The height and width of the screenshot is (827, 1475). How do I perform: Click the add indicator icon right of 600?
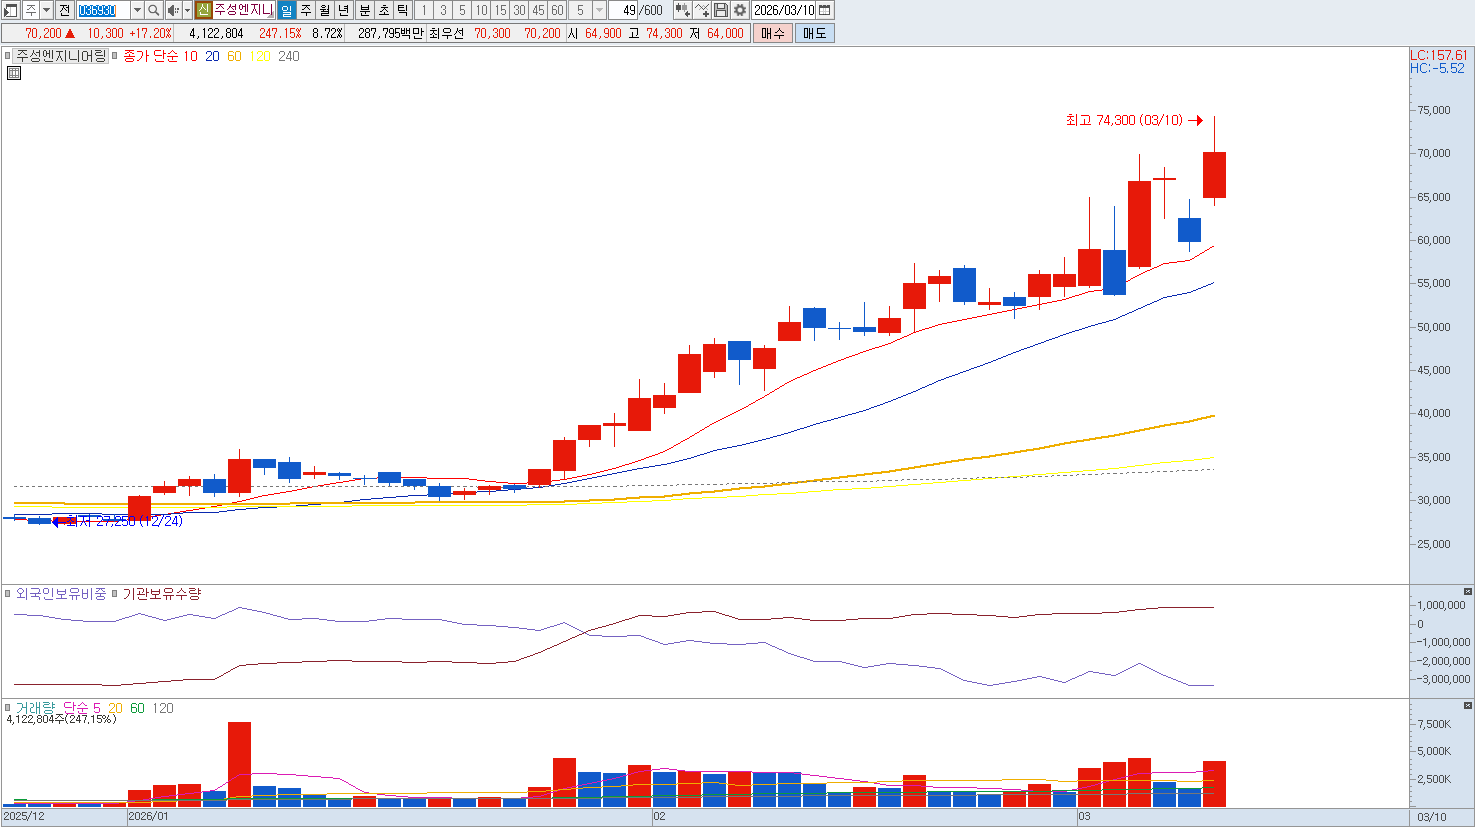682,10
